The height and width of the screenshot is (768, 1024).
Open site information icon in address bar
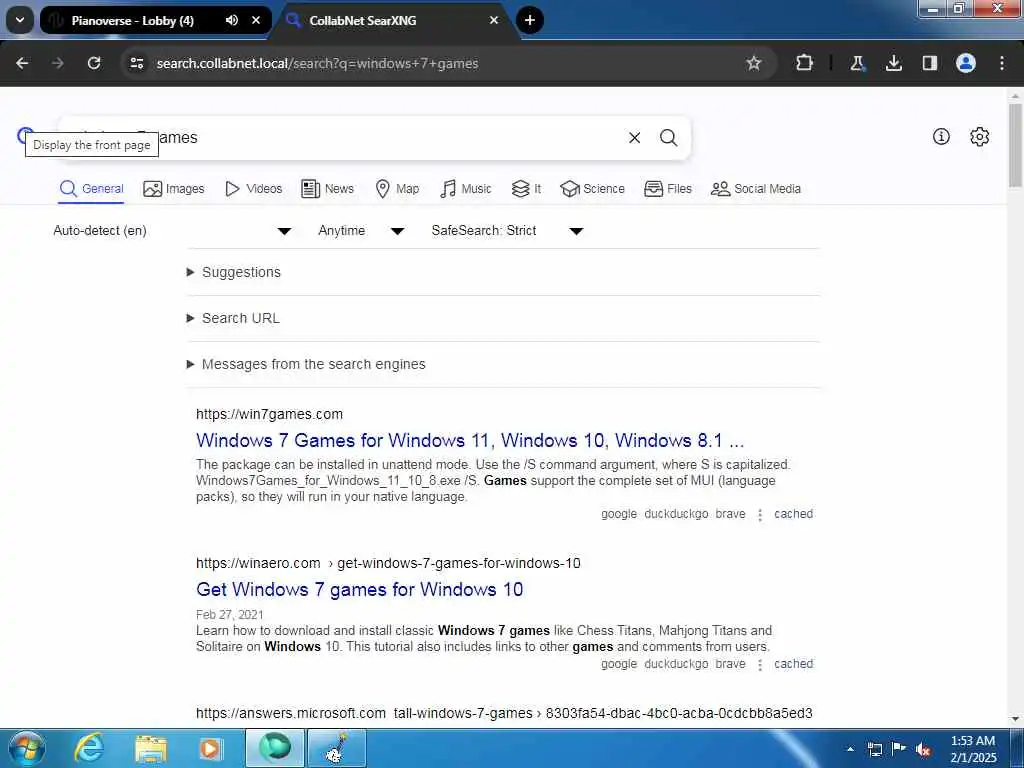click(136, 63)
